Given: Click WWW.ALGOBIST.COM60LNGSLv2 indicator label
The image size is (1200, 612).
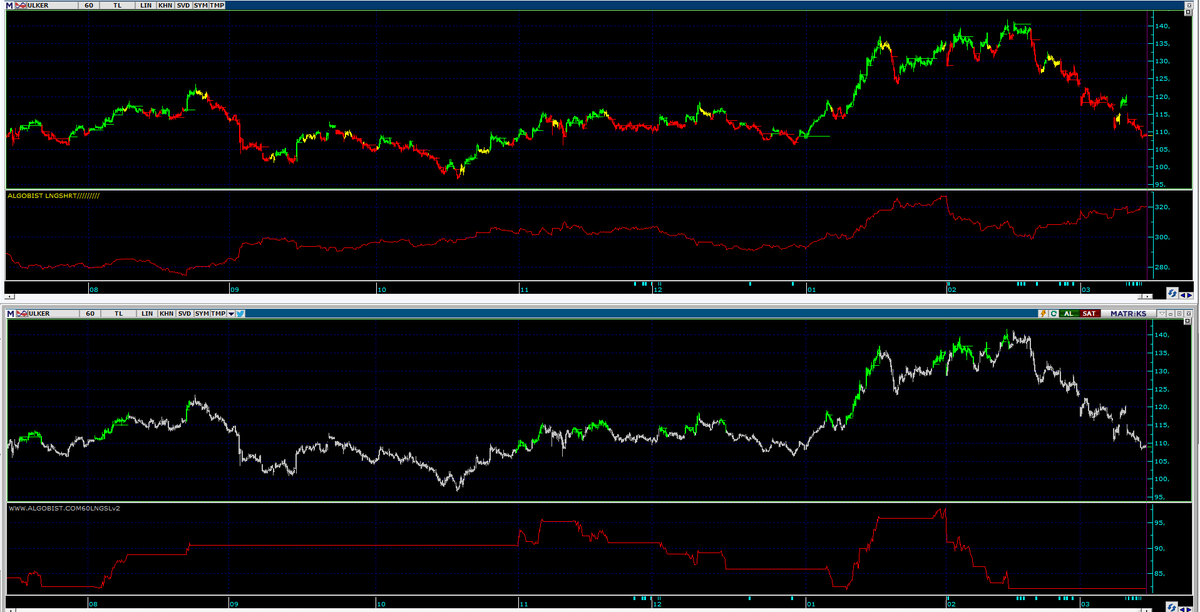Looking at the screenshot, I should (64, 508).
